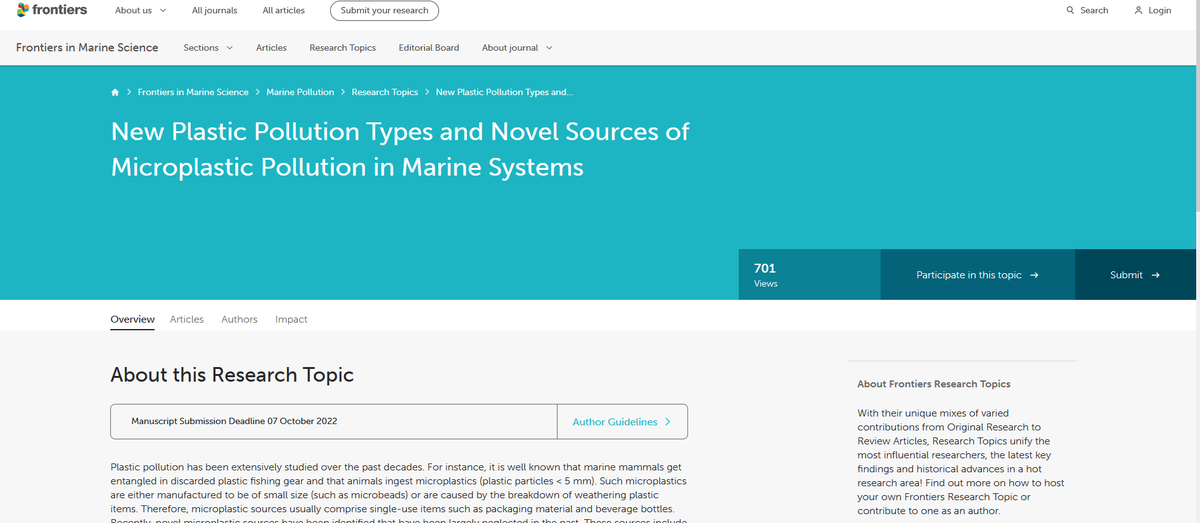This screenshot has height=523, width=1200.
Task: Click About Frontiers Research Topics sidebar heading
Action: pos(934,384)
